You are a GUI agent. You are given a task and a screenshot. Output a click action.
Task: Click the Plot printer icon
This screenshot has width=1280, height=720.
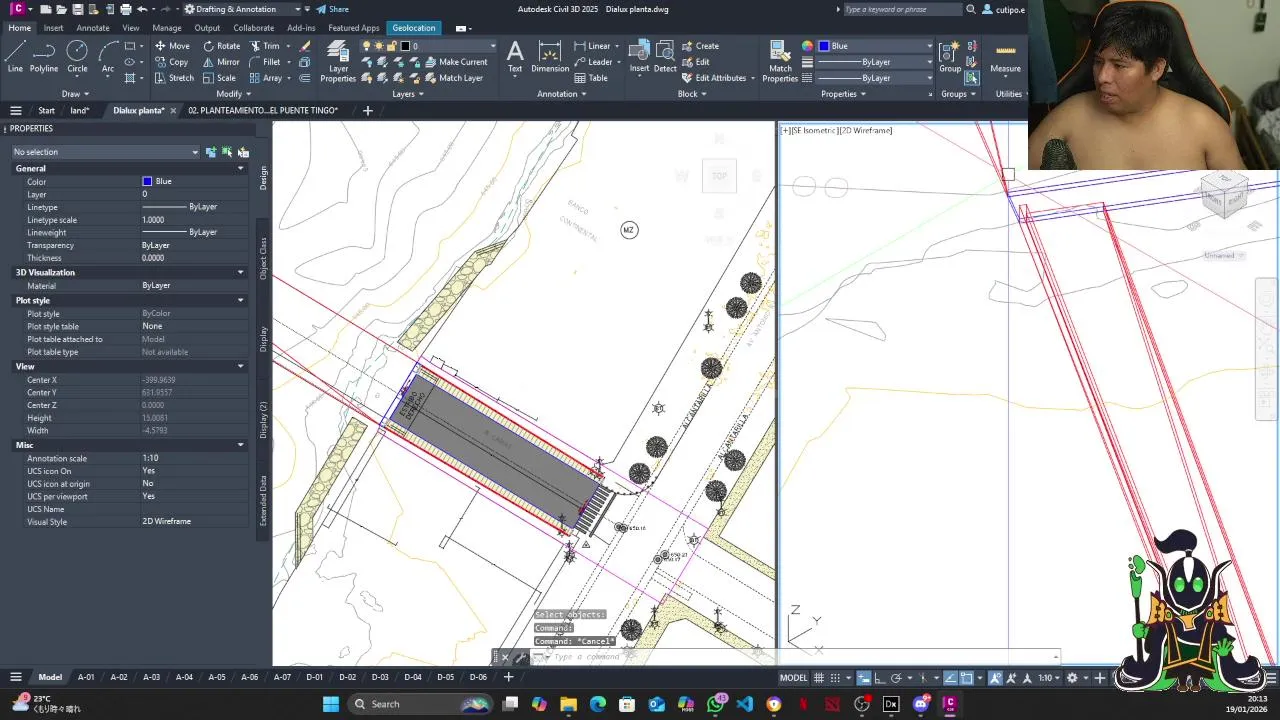coord(125,9)
